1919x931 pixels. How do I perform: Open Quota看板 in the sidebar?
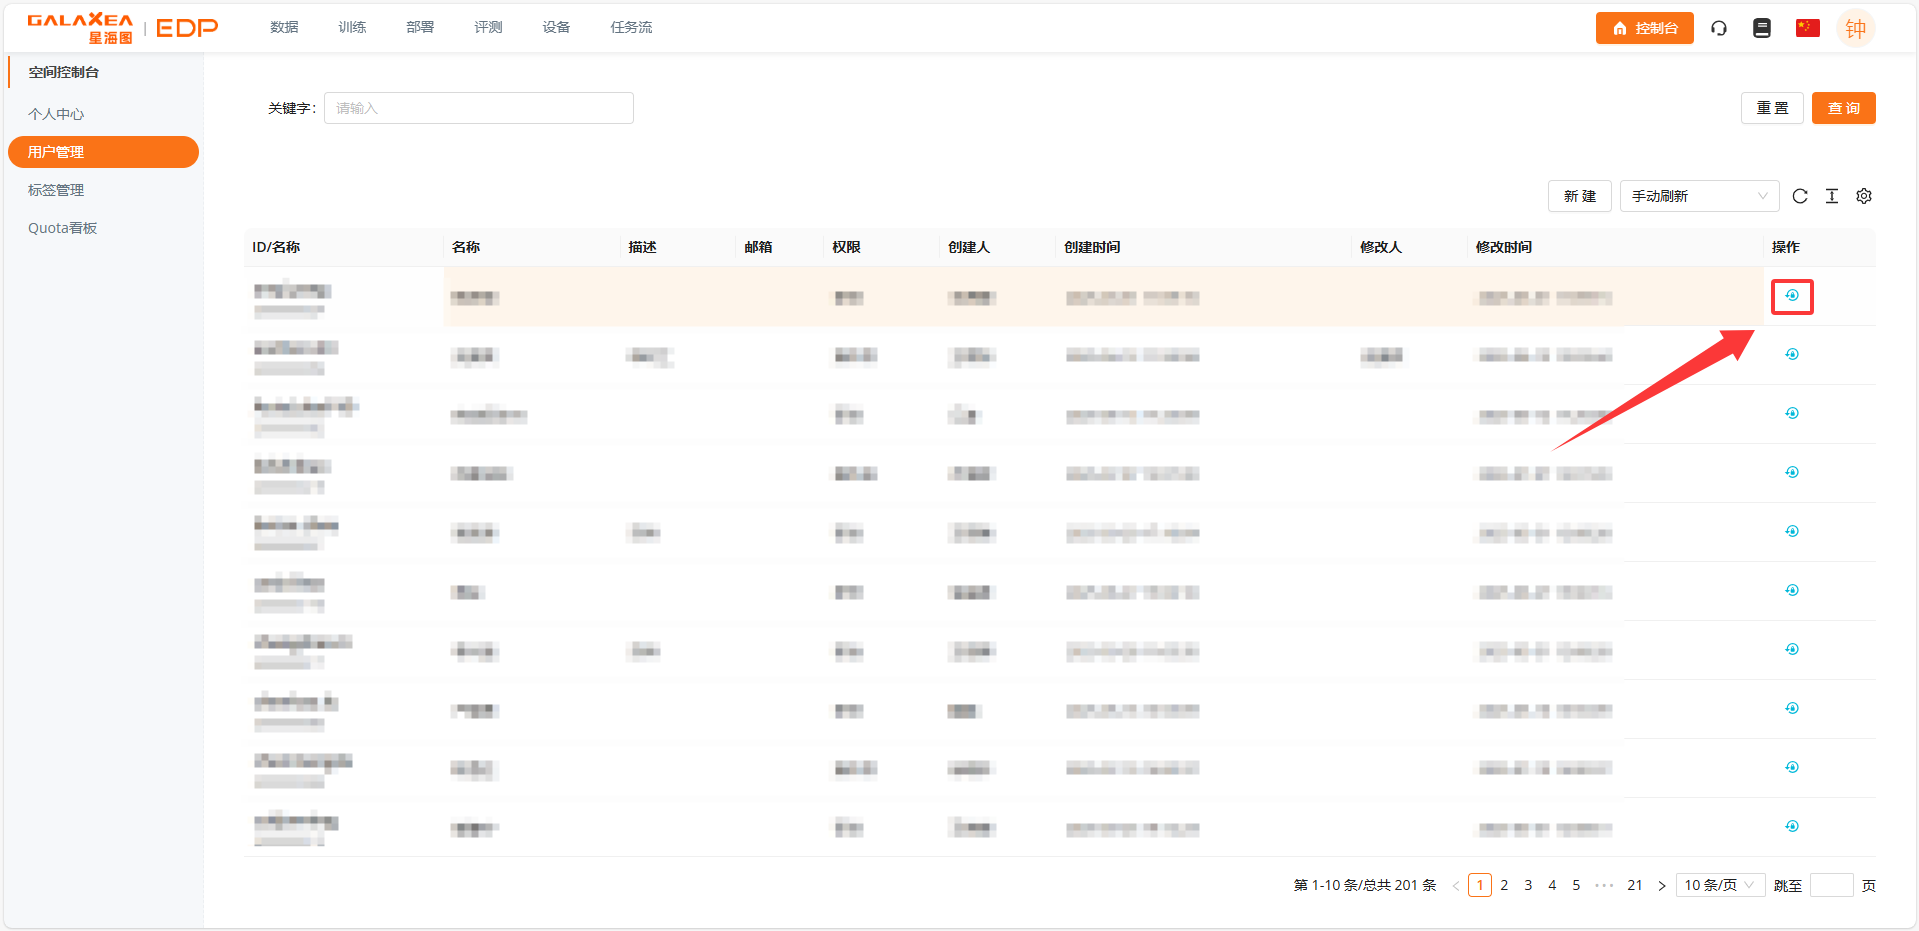62,228
